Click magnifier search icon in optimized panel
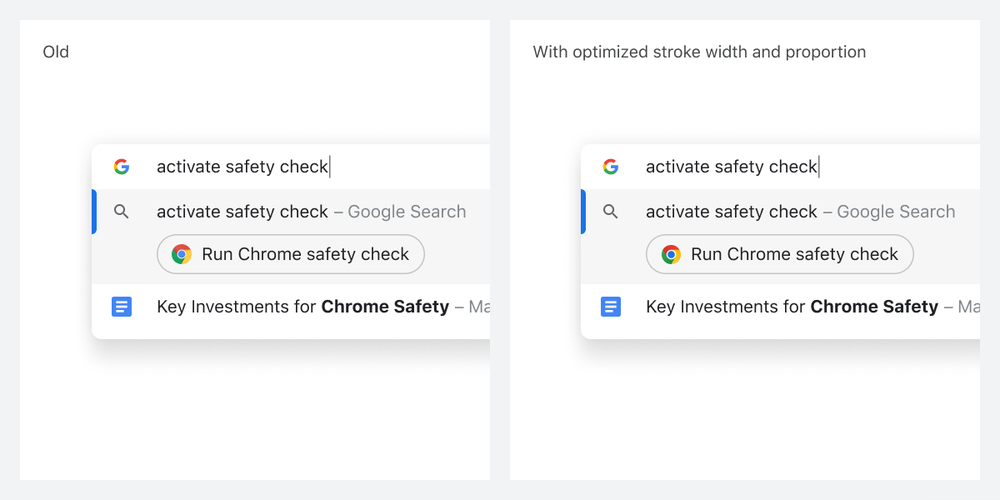Viewport: 1000px width, 500px height. [x=610, y=212]
